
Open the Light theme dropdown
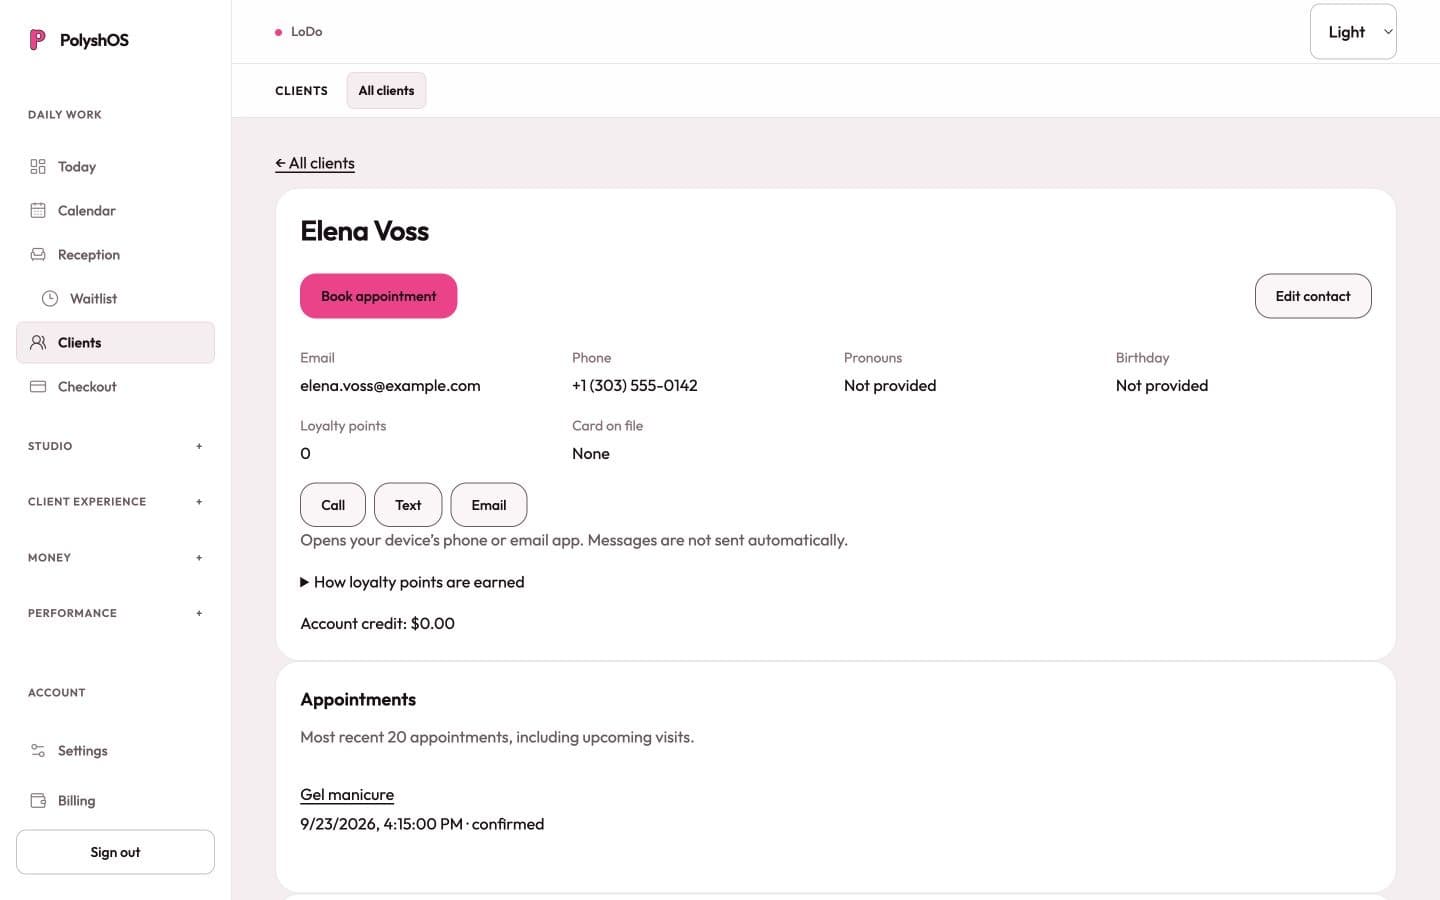click(1353, 32)
